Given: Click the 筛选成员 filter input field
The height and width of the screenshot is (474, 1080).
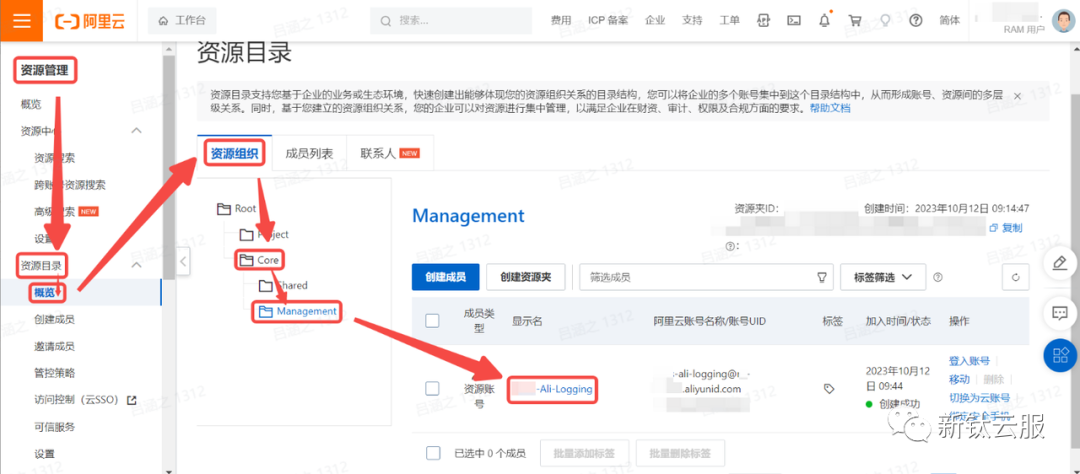Looking at the screenshot, I should pyautogui.click(x=698, y=277).
